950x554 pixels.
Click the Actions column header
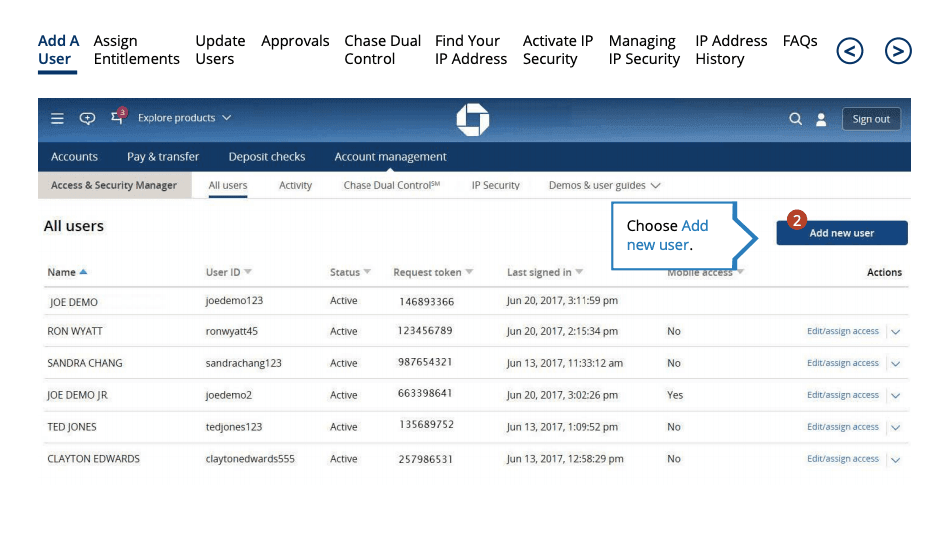884,272
